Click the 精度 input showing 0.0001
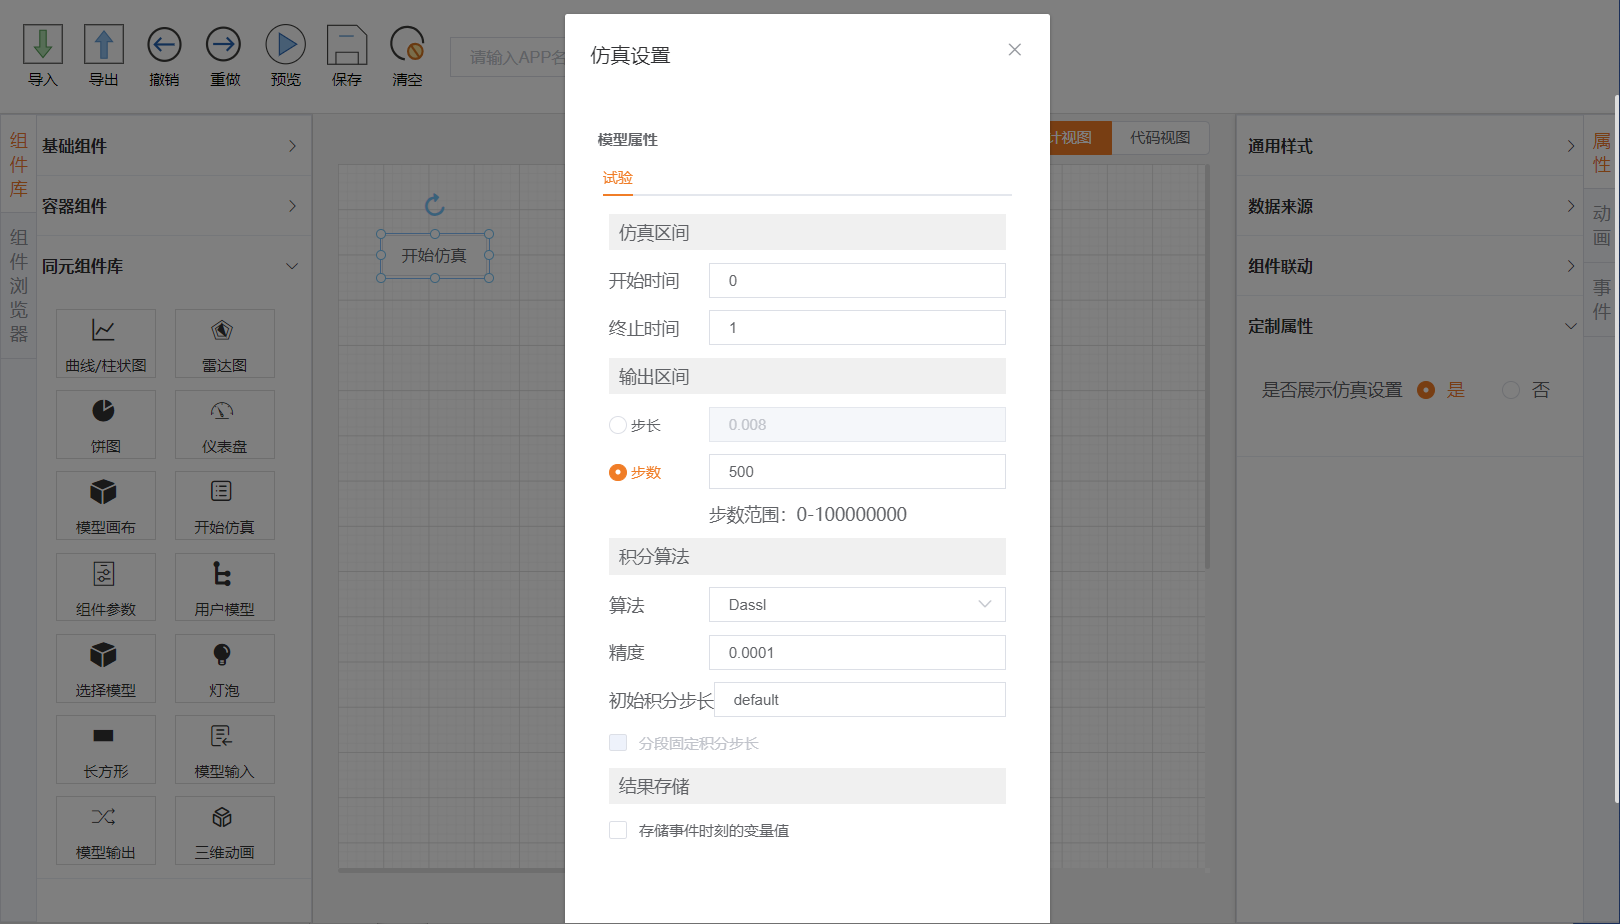Image resolution: width=1620 pixels, height=924 pixels. [857, 653]
